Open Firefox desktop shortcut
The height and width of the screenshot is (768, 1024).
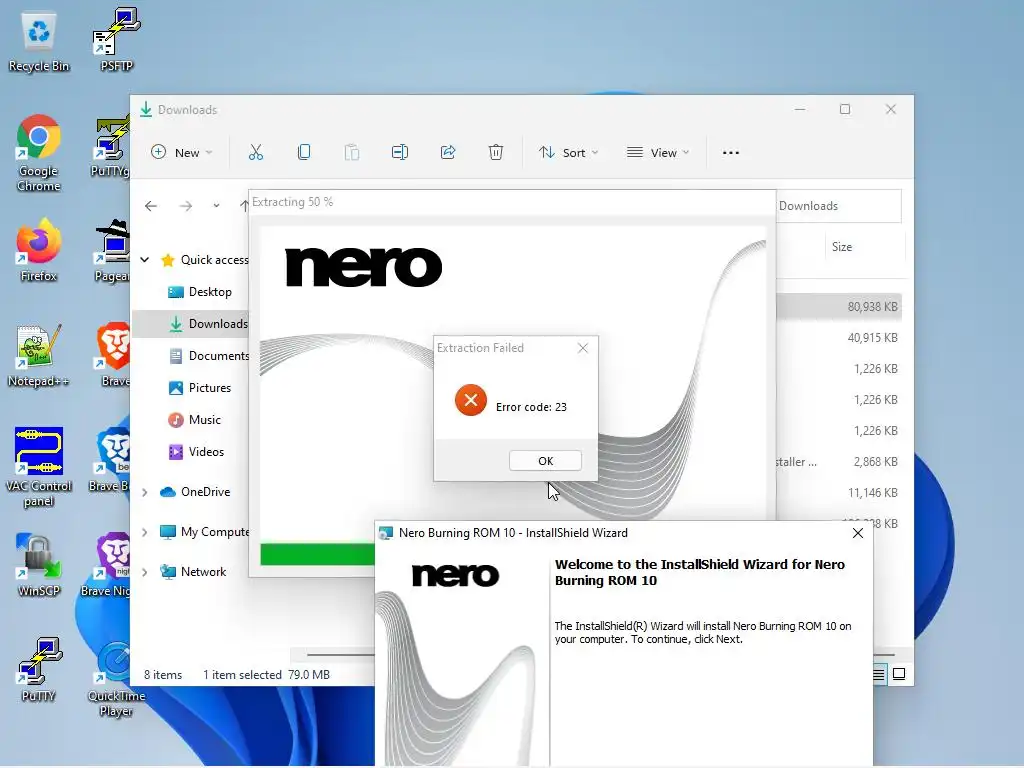tap(39, 251)
